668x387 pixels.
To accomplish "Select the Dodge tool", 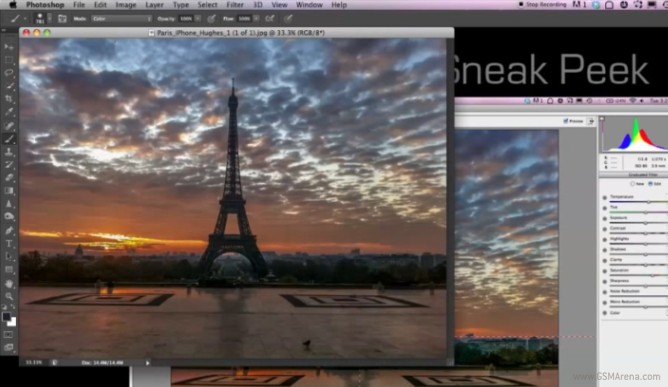I will pyautogui.click(x=9, y=217).
